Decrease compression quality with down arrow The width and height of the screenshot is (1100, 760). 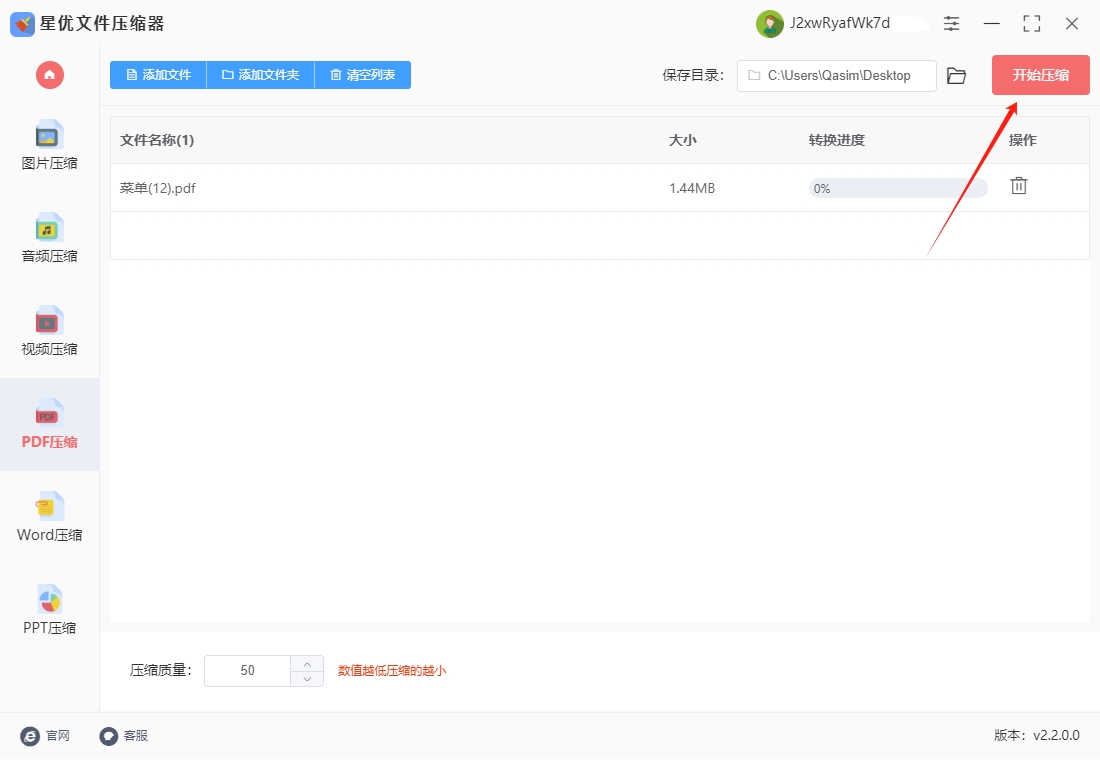point(307,679)
